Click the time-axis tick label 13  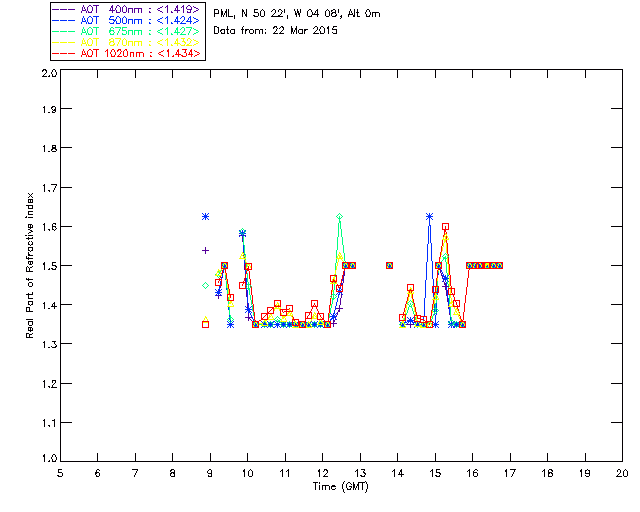[x=360, y=473]
